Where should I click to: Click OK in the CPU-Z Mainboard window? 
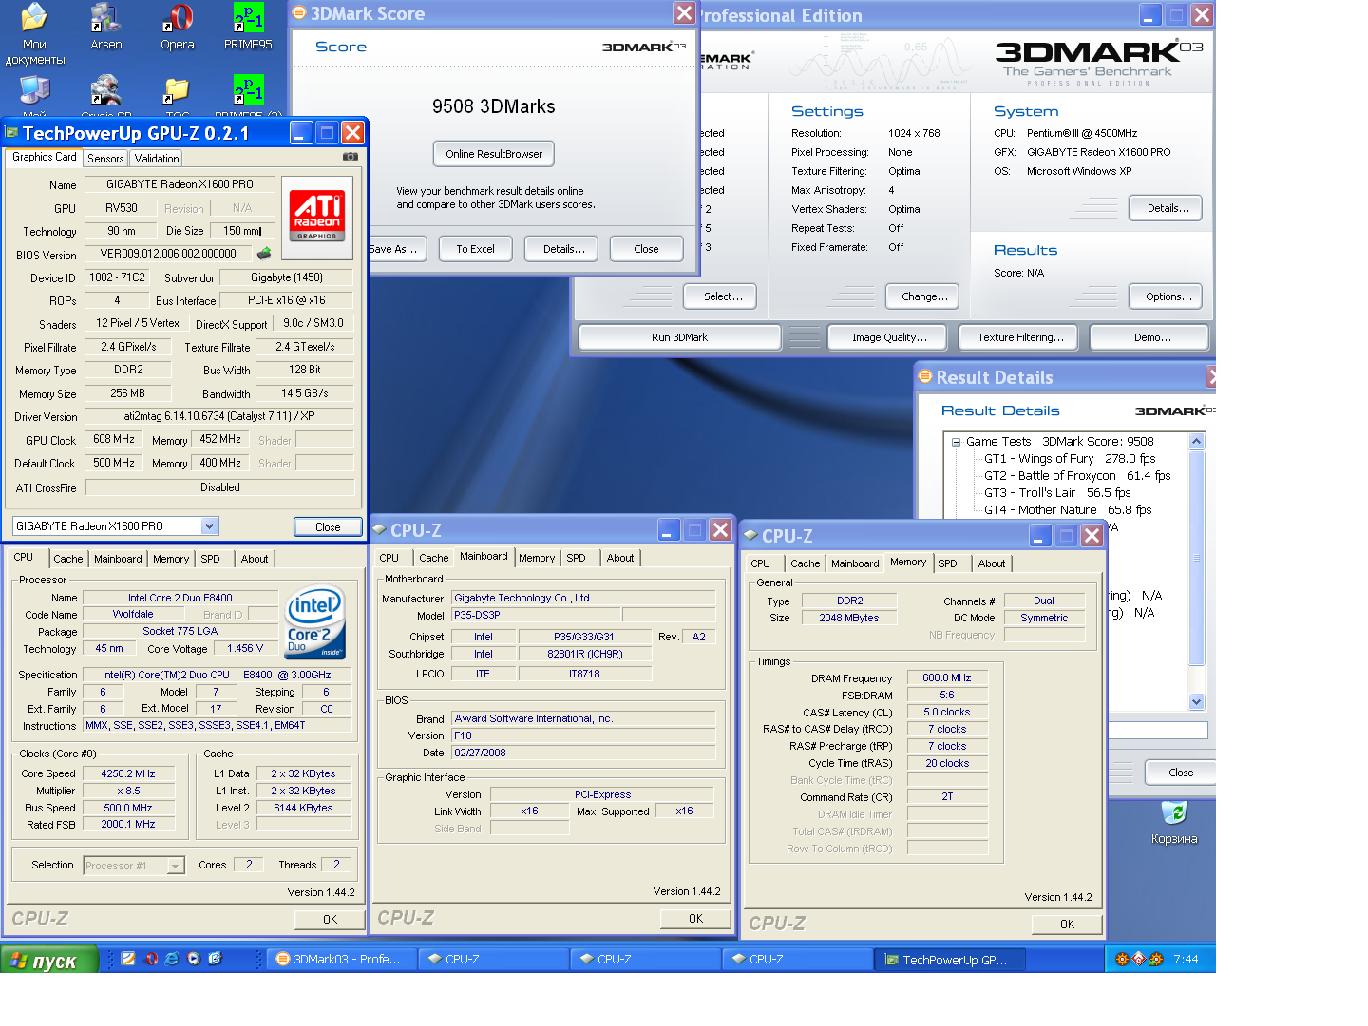point(695,918)
